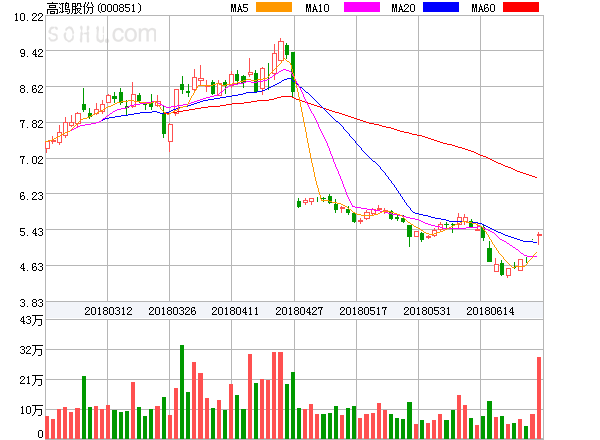Click the rightmost red candlestick
Screen dimensions: 600x440
[x=539, y=236]
